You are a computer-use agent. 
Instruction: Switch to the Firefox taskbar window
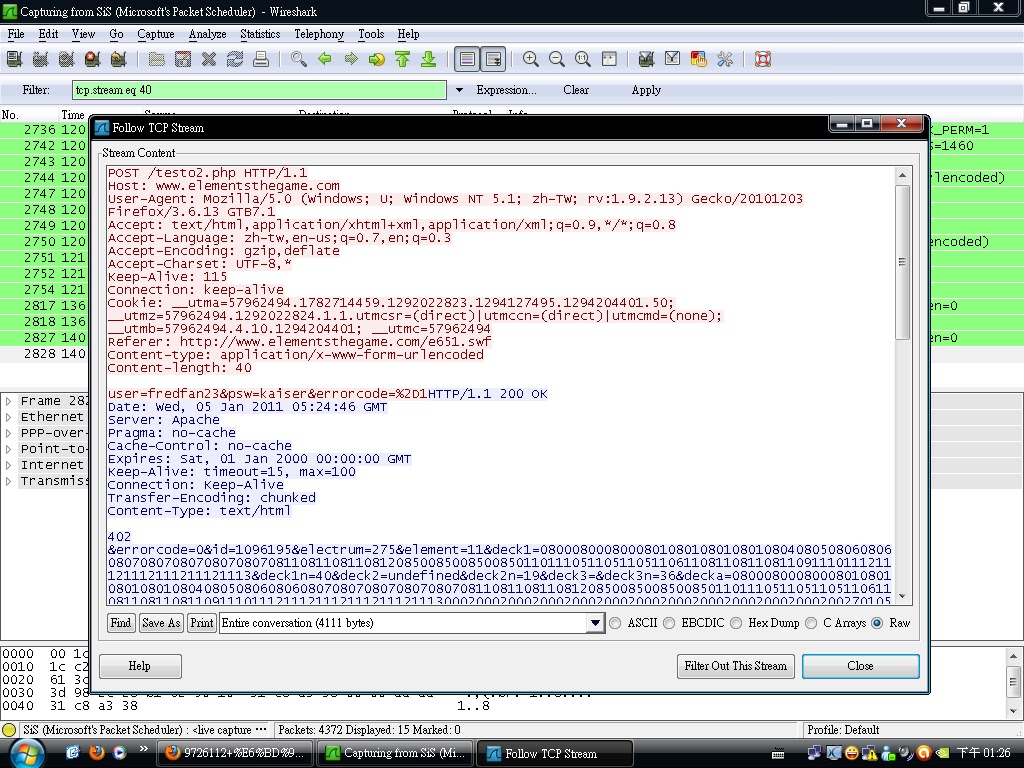(235, 753)
